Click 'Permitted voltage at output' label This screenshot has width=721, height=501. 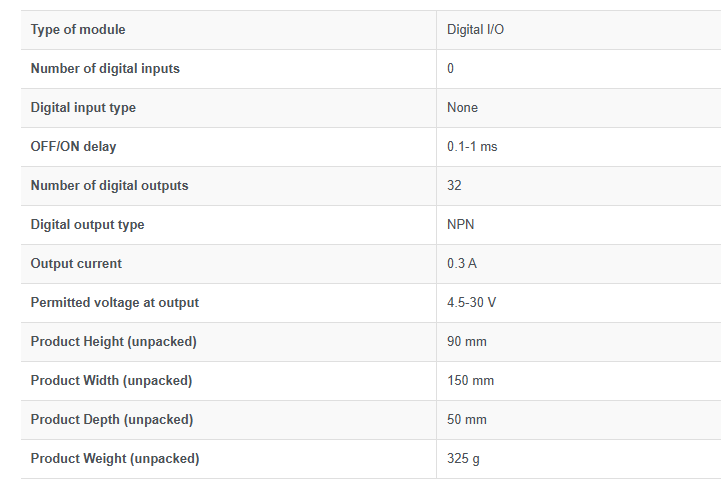pyautogui.click(x=114, y=303)
